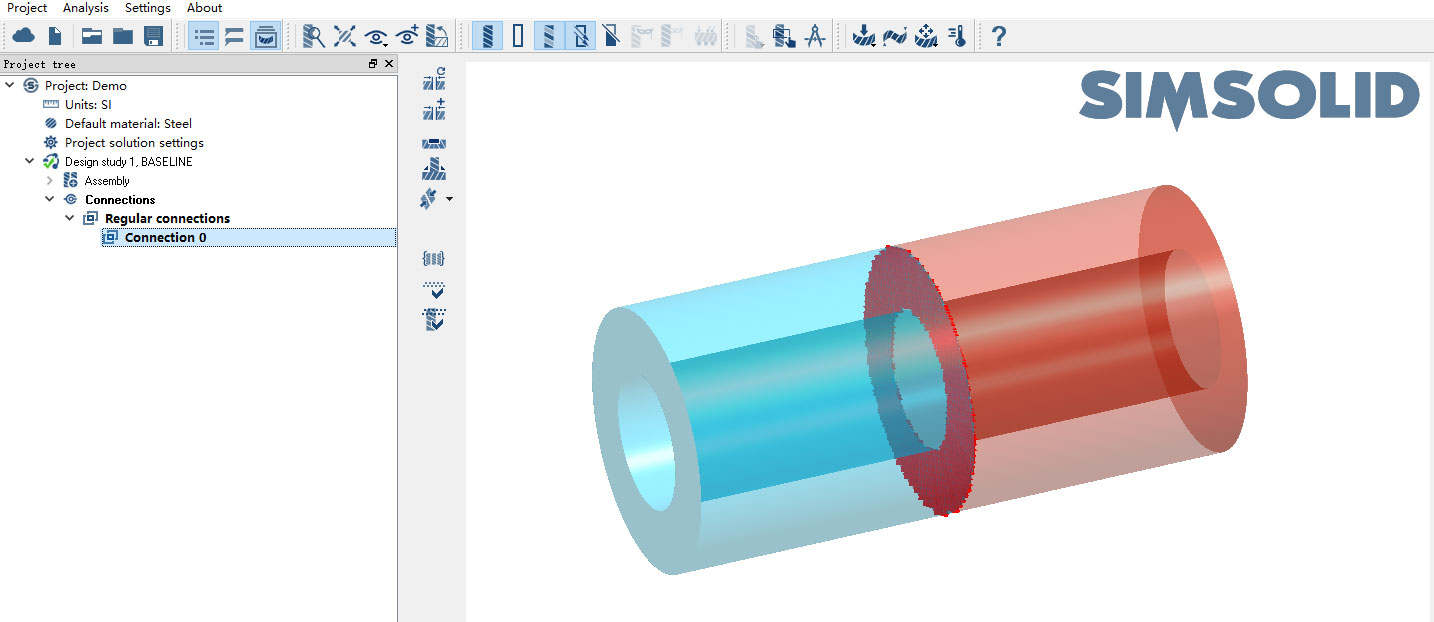The height and width of the screenshot is (622, 1434).
Task: Toggle the hollow rectangle display mode button
Action: [518, 37]
